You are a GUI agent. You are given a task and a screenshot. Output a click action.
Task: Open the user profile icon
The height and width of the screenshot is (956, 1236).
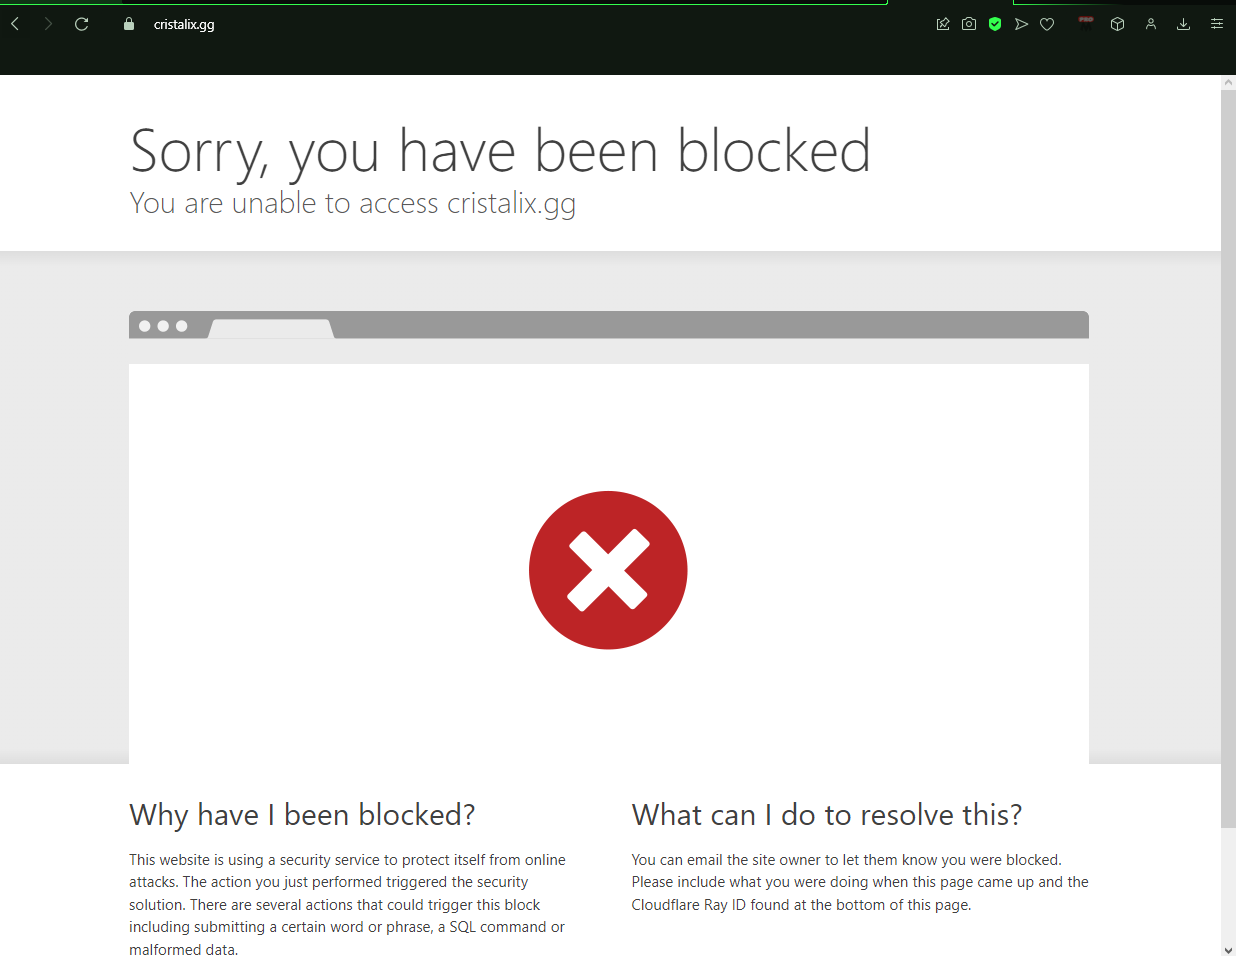[x=1151, y=24]
